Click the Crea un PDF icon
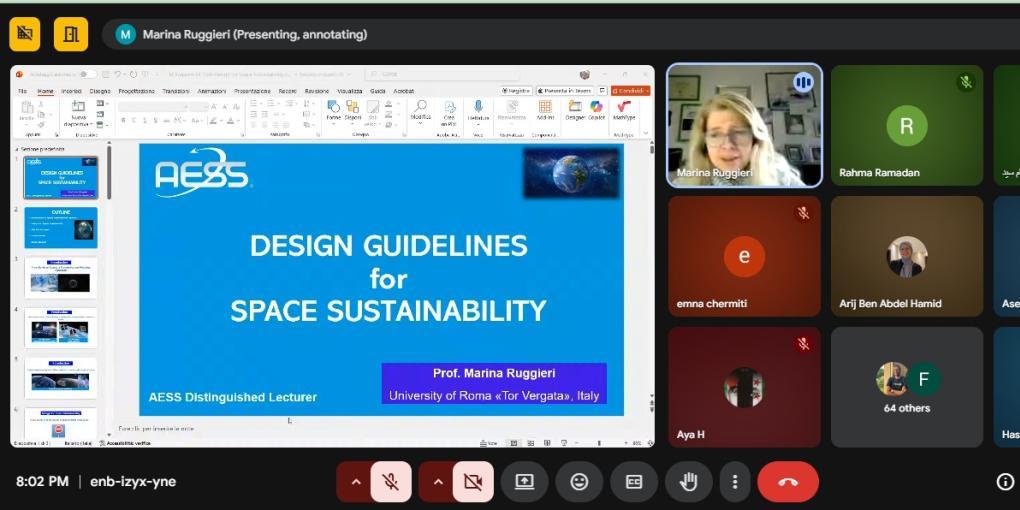This screenshot has width=1020, height=510. (450, 113)
